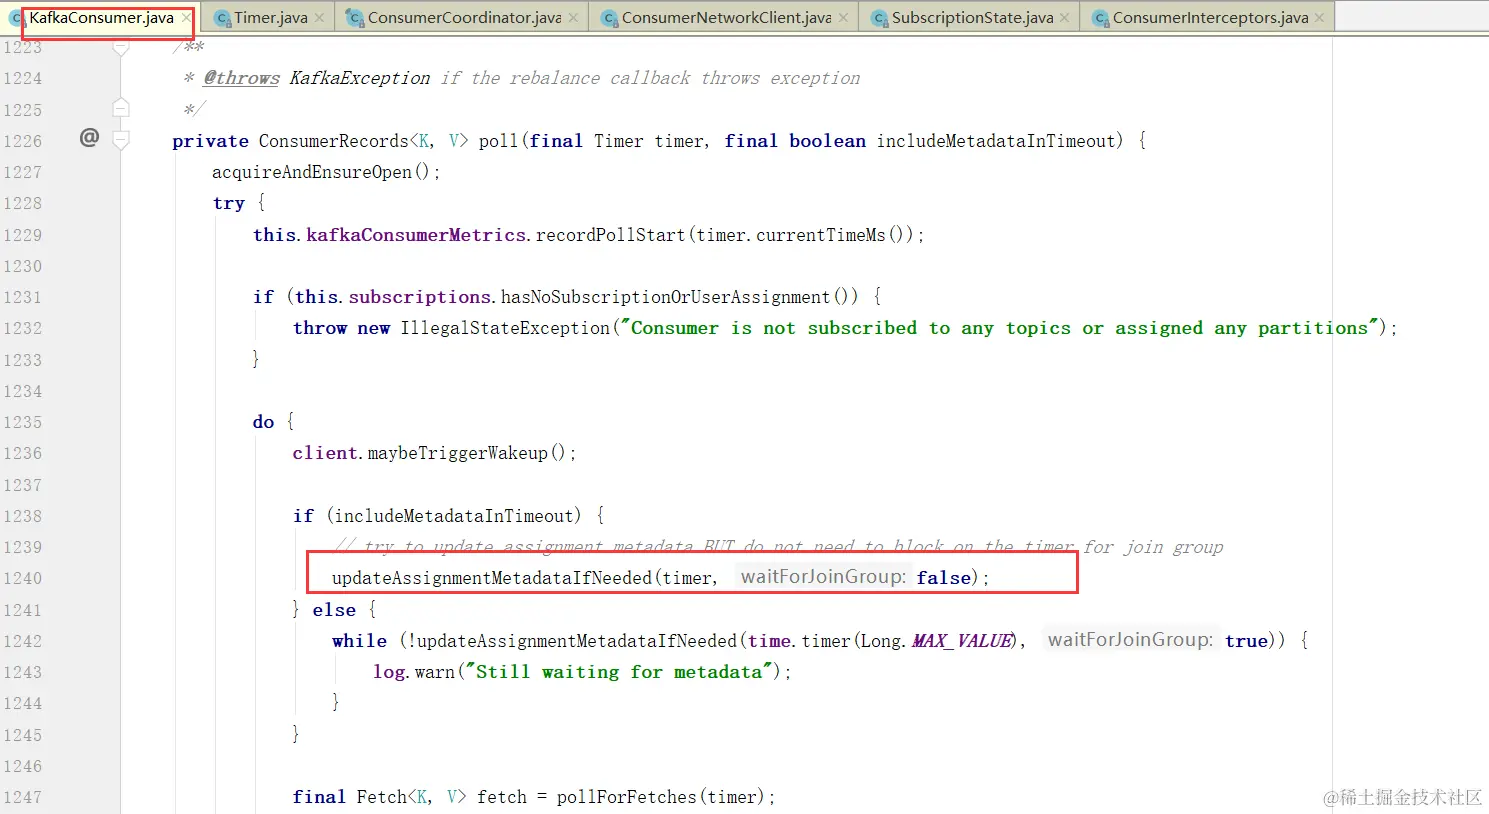Viewport: 1489px width, 814px height.
Task: Click the @ gutter icon on line 1226
Action: pos(89,138)
